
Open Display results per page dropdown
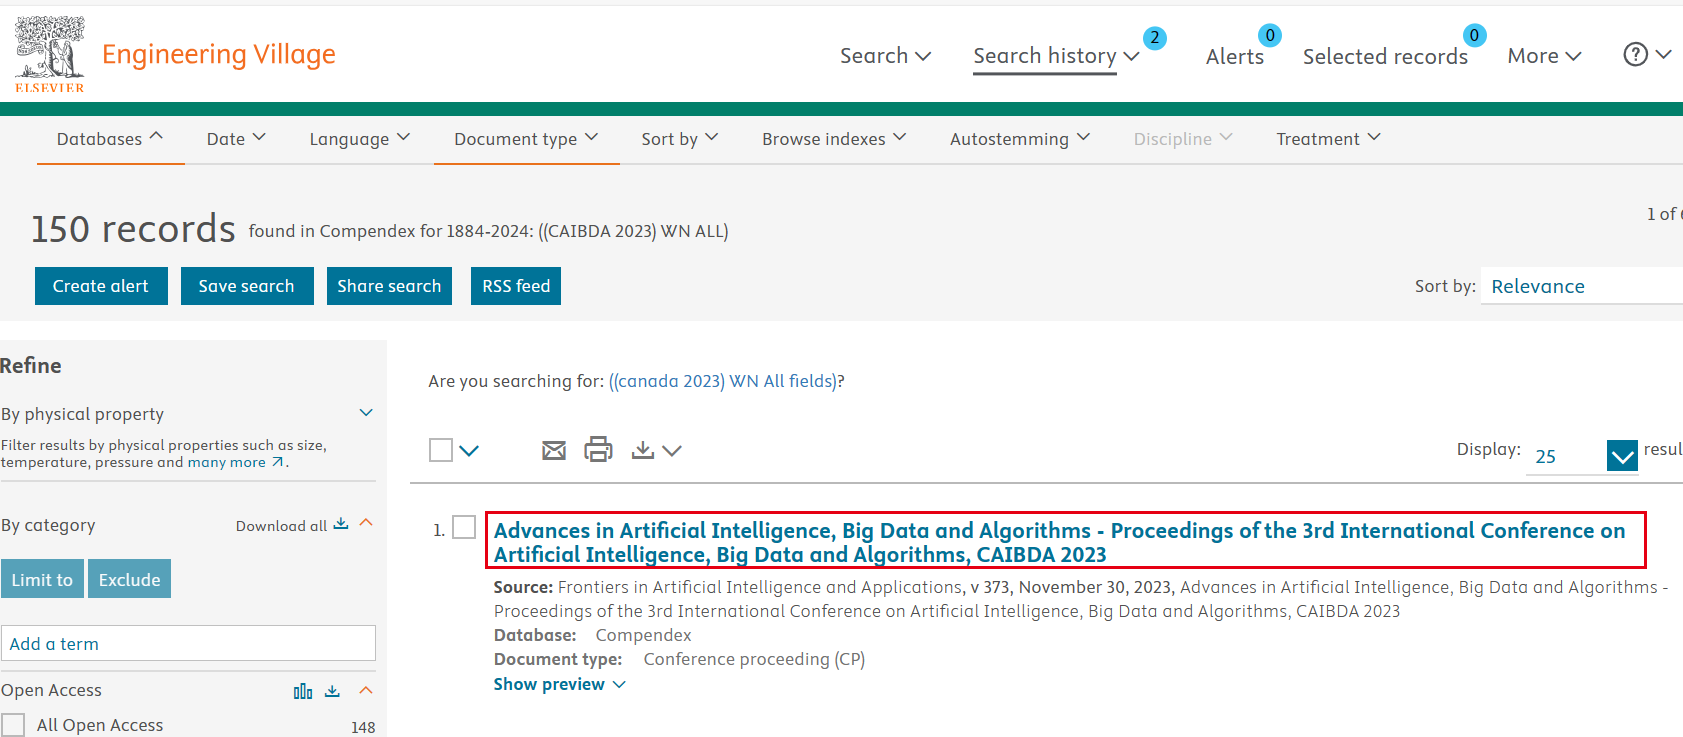(x=1622, y=456)
